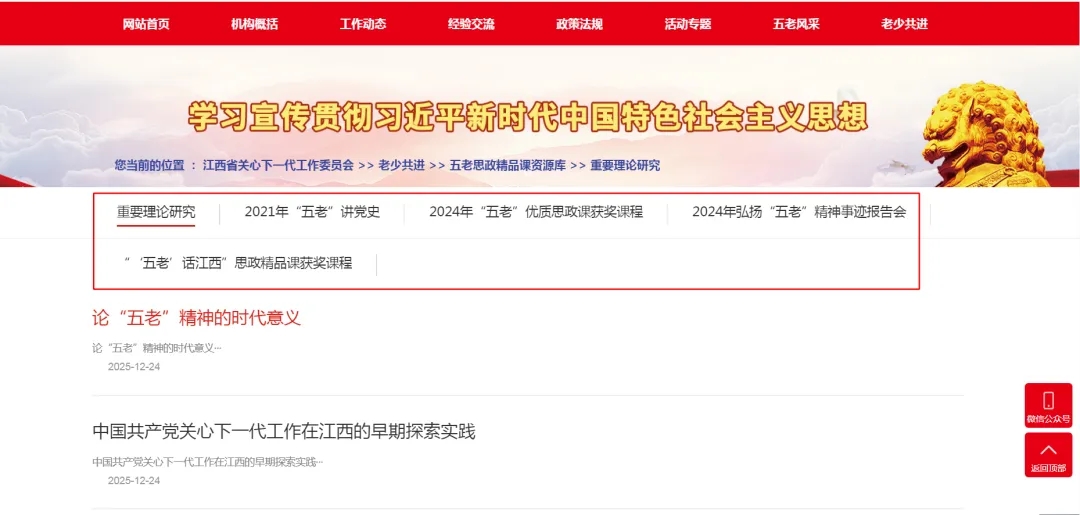This screenshot has height=515, width=1080.
Task: Open the 2024年“五老”优质思政课获奖课程 tab
Action: point(535,212)
